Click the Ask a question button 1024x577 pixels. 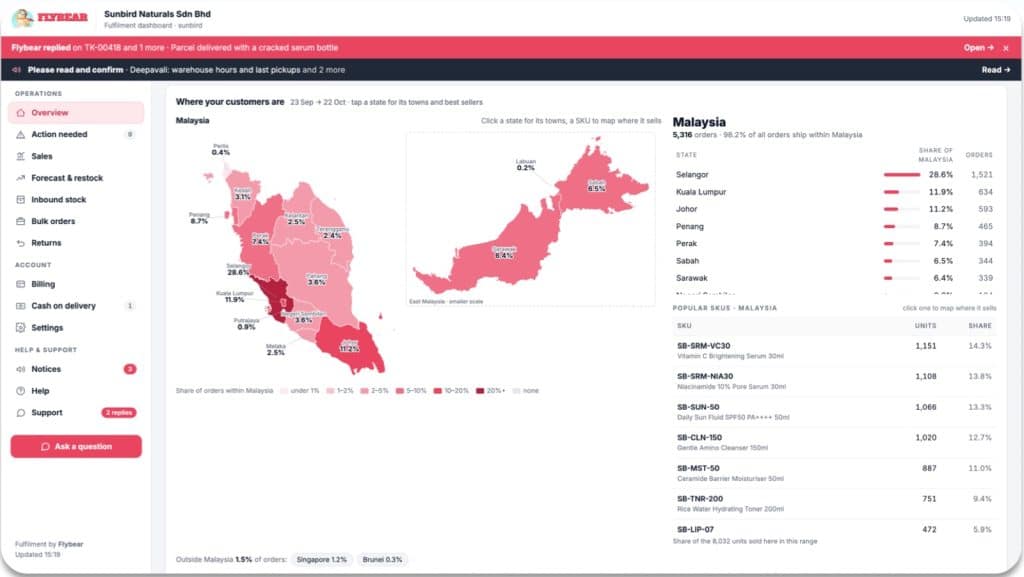[x=76, y=446]
